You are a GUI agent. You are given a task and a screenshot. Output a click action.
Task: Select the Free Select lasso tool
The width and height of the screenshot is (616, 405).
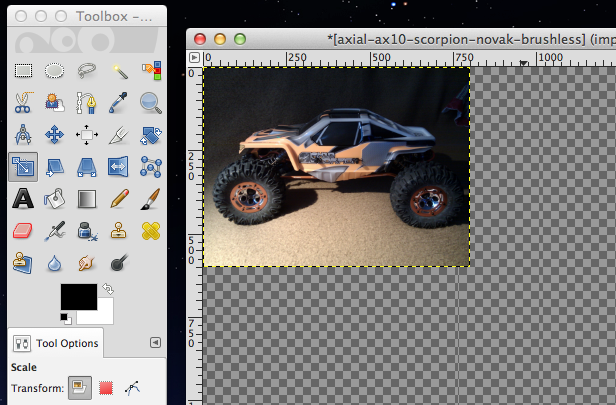(87, 70)
